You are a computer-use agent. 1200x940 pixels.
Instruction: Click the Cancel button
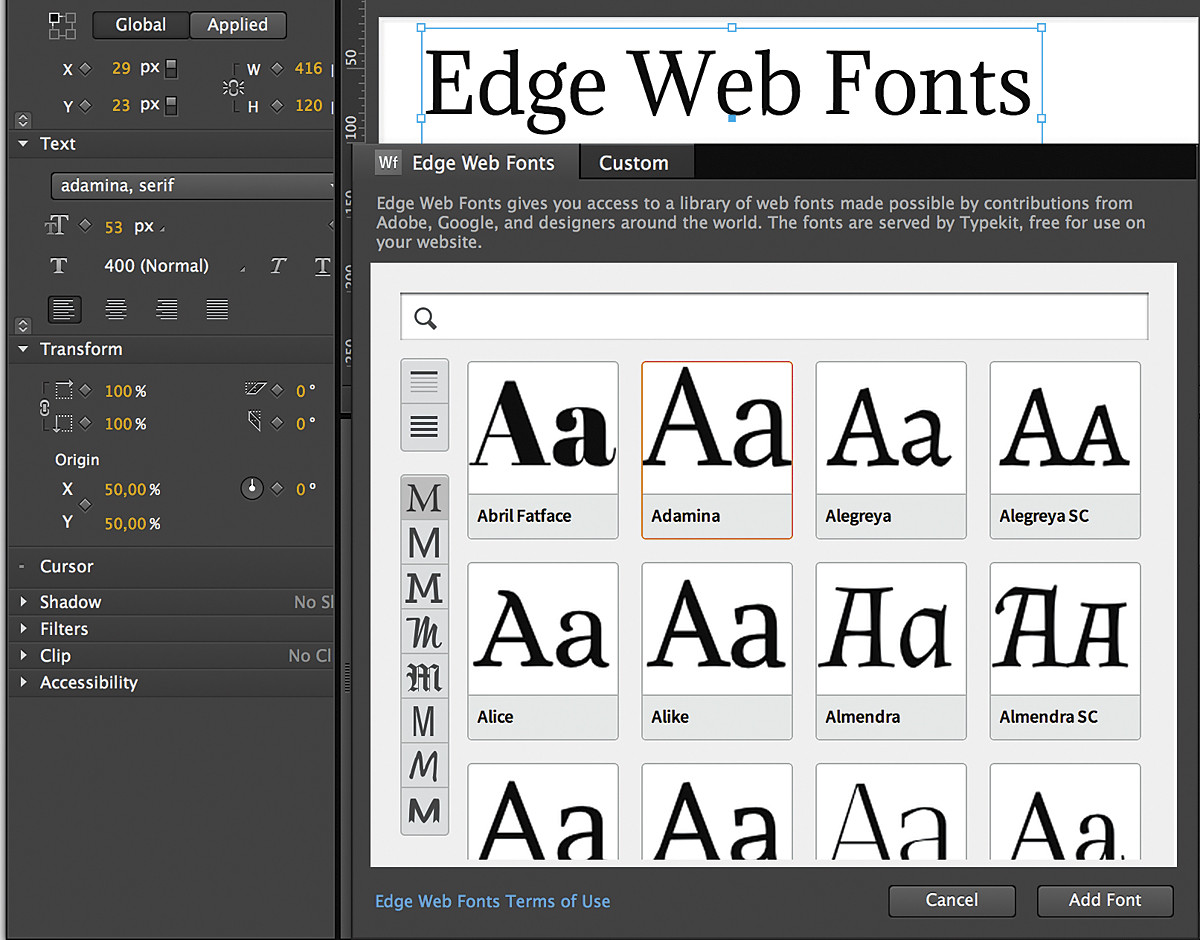(952, 900)
